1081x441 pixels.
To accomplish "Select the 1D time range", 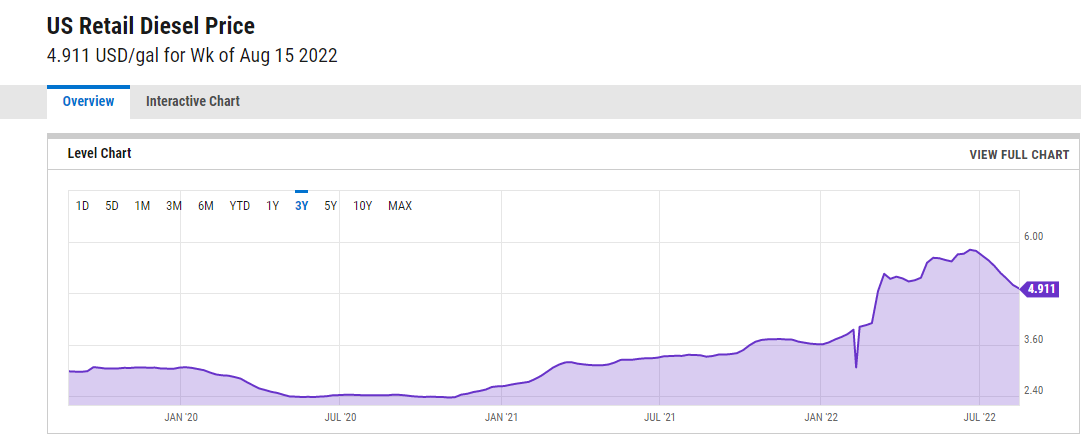I will click(x=82, y=205).
